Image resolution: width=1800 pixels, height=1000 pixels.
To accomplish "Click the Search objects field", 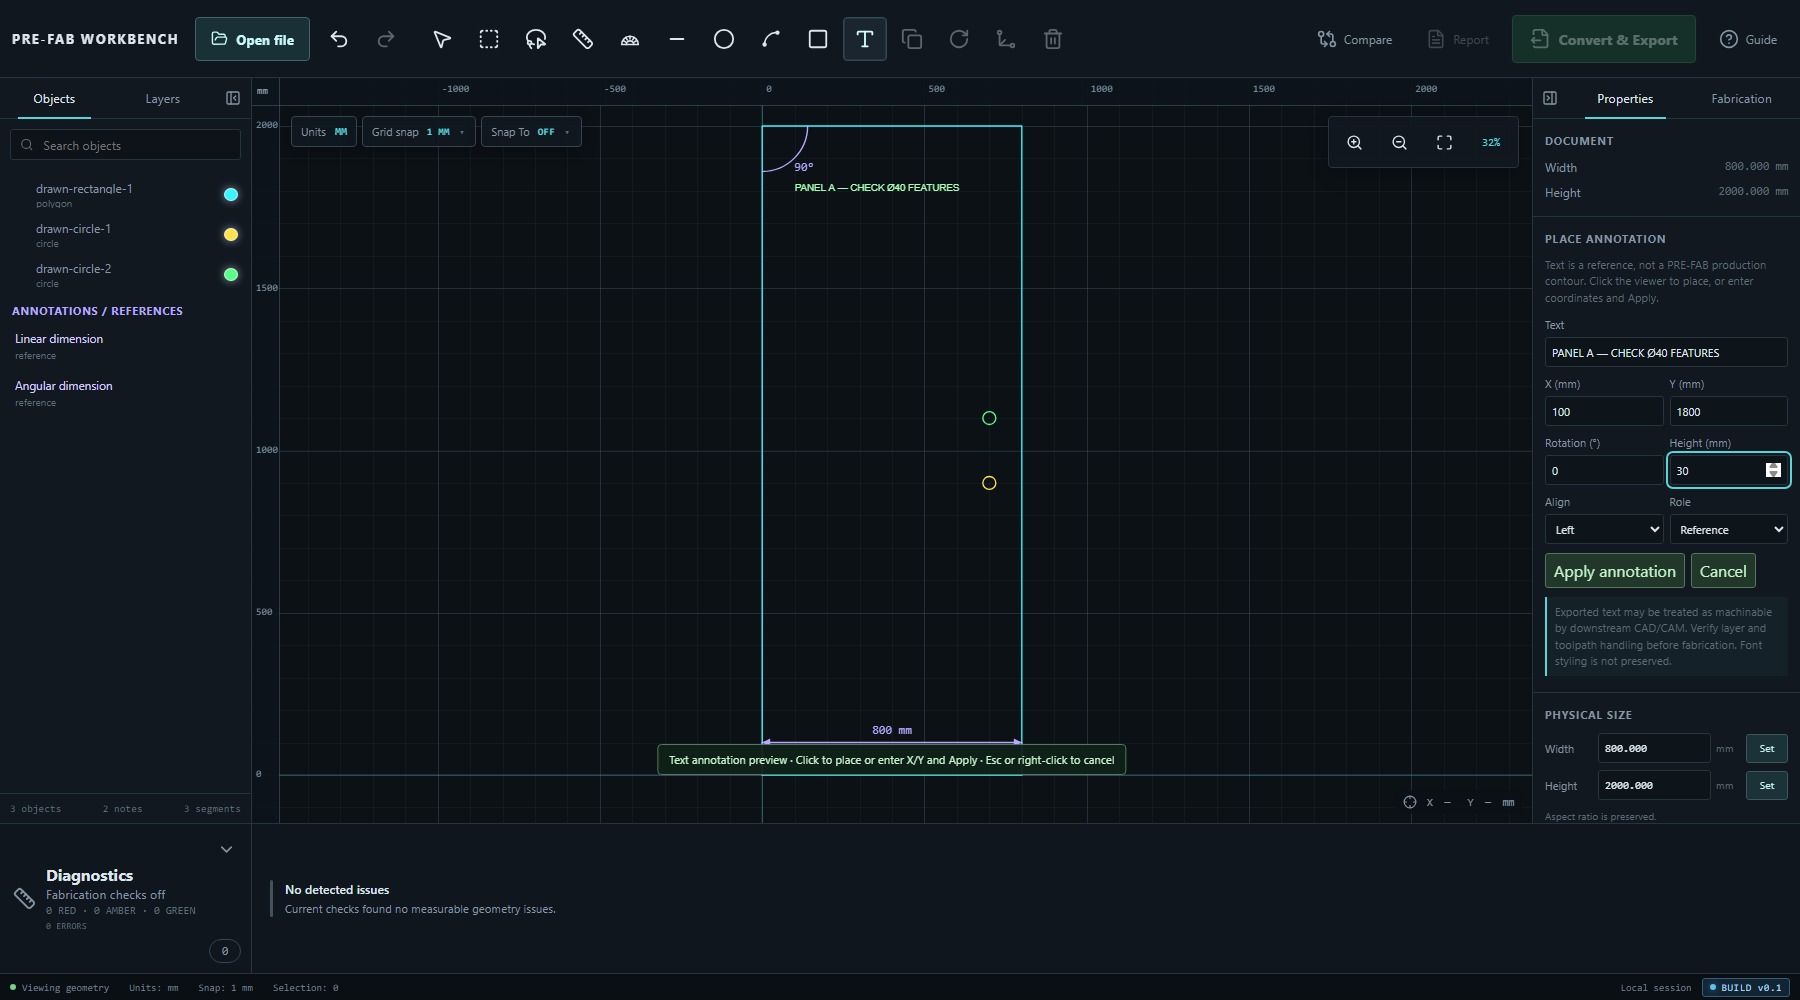I will tap(125, 145).
